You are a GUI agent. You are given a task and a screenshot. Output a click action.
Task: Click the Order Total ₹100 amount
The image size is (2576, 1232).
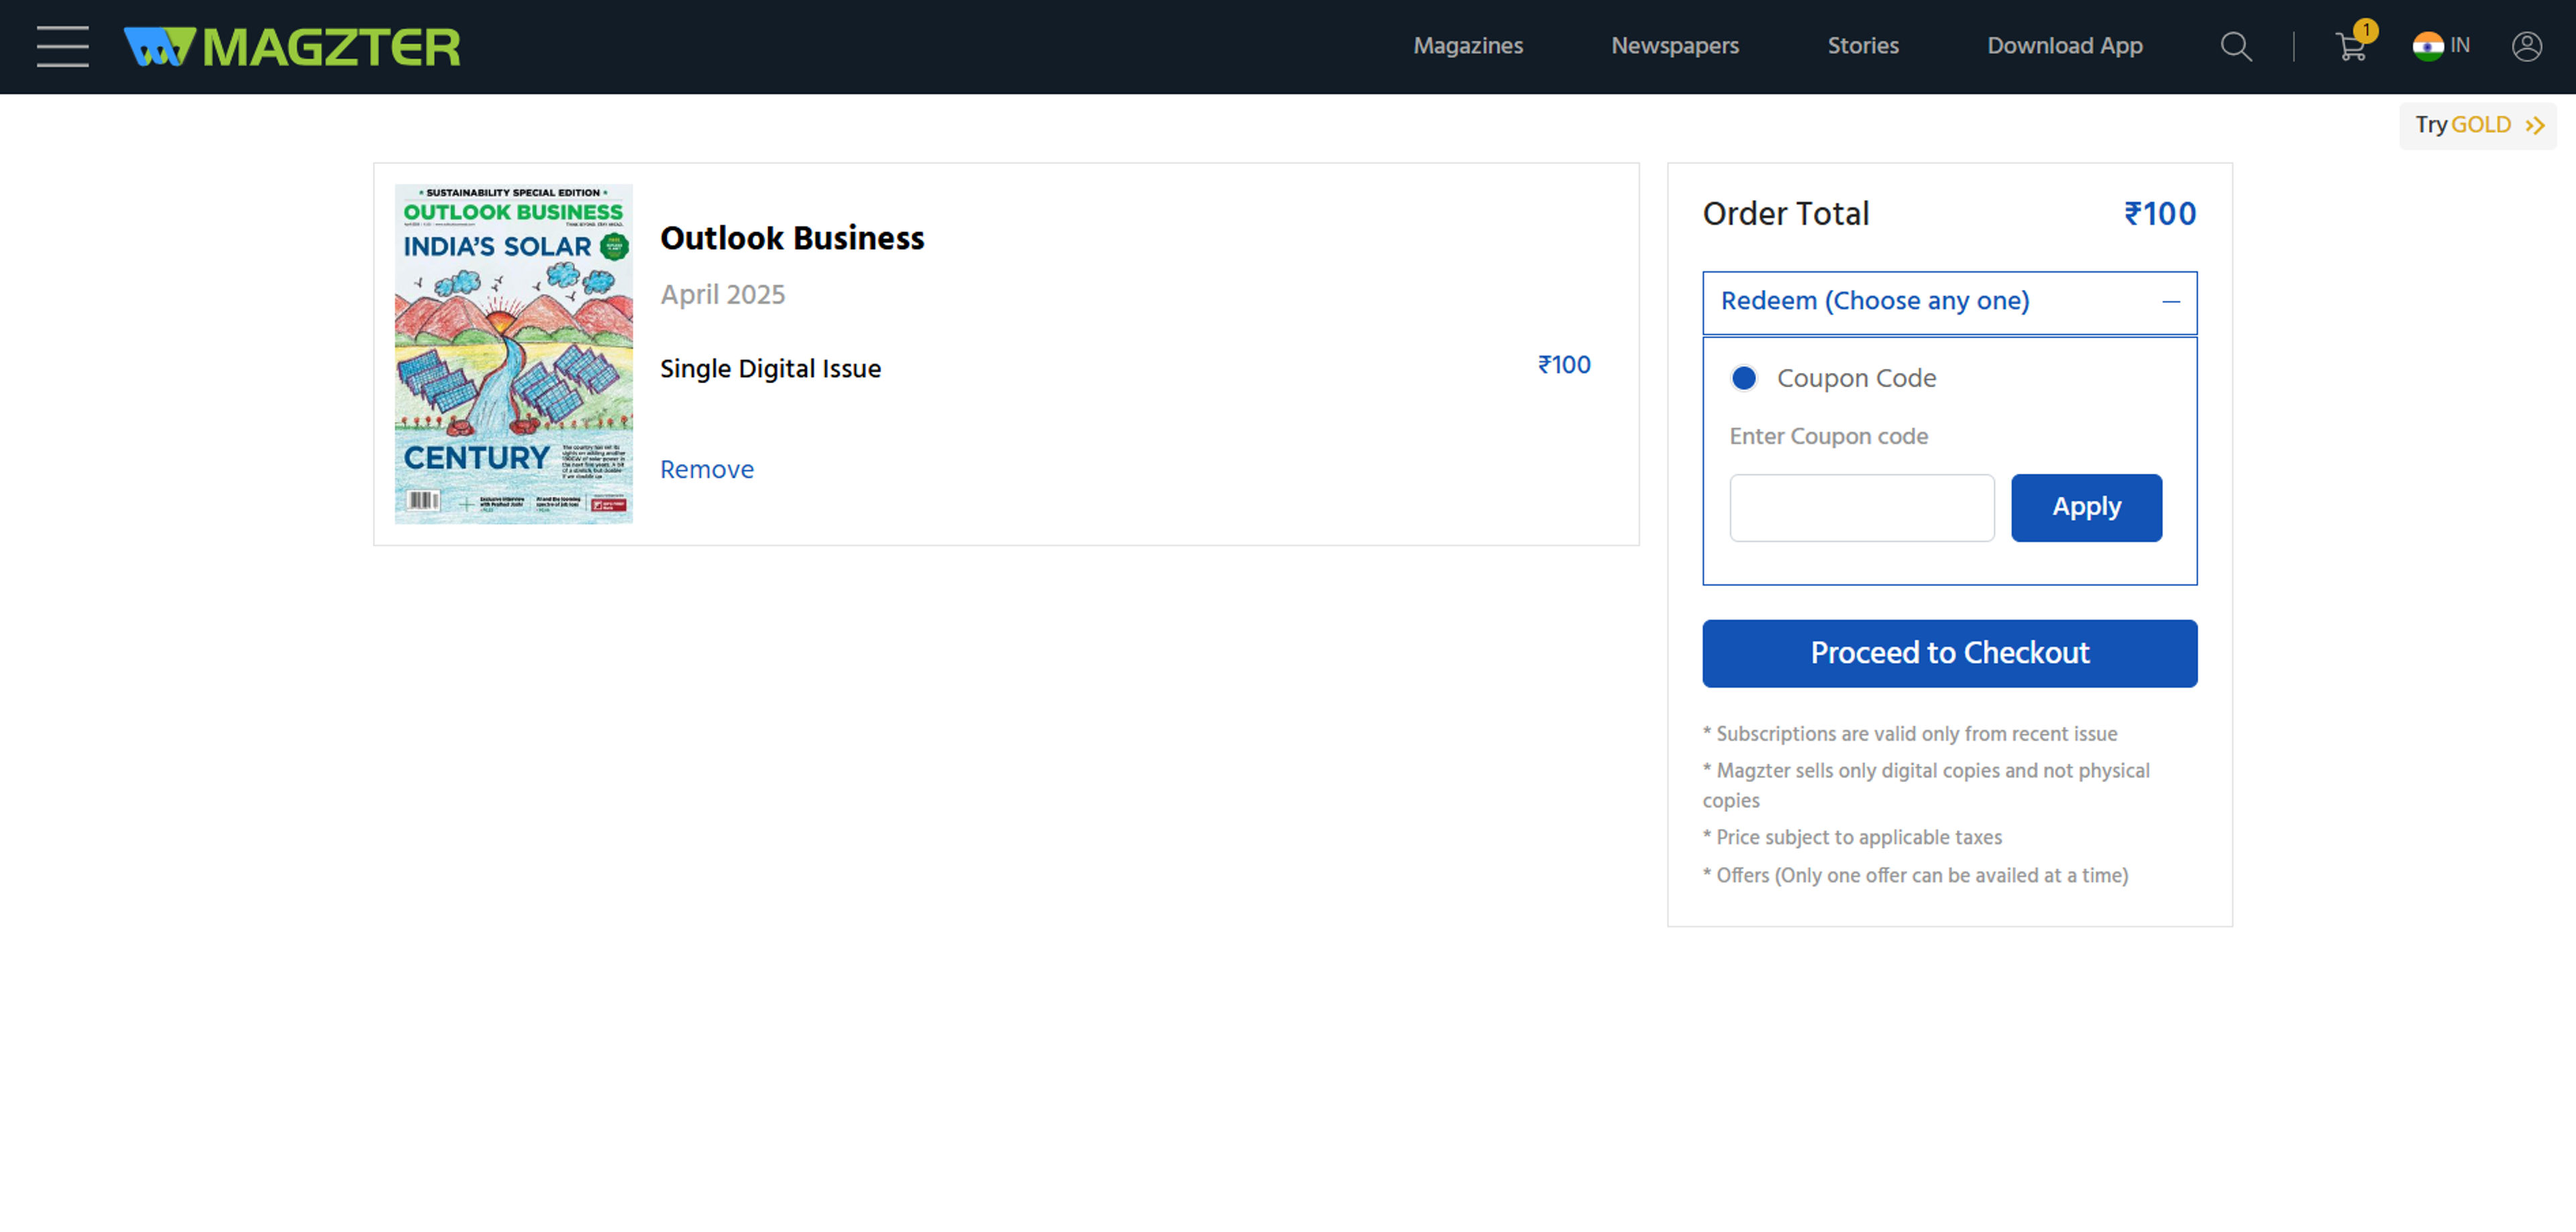click(2159, 214)
